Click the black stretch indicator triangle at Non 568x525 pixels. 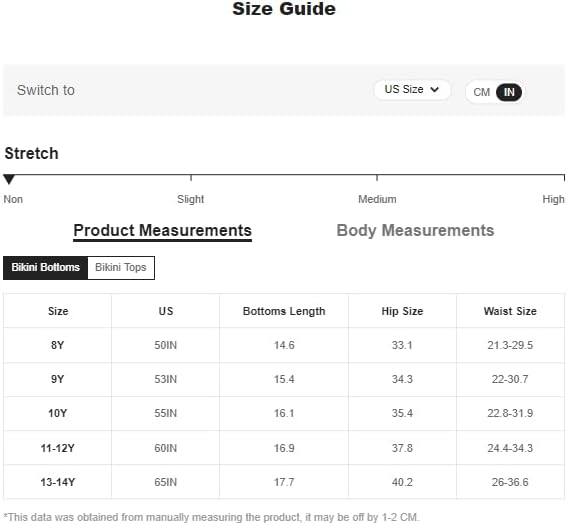point(9,179)
